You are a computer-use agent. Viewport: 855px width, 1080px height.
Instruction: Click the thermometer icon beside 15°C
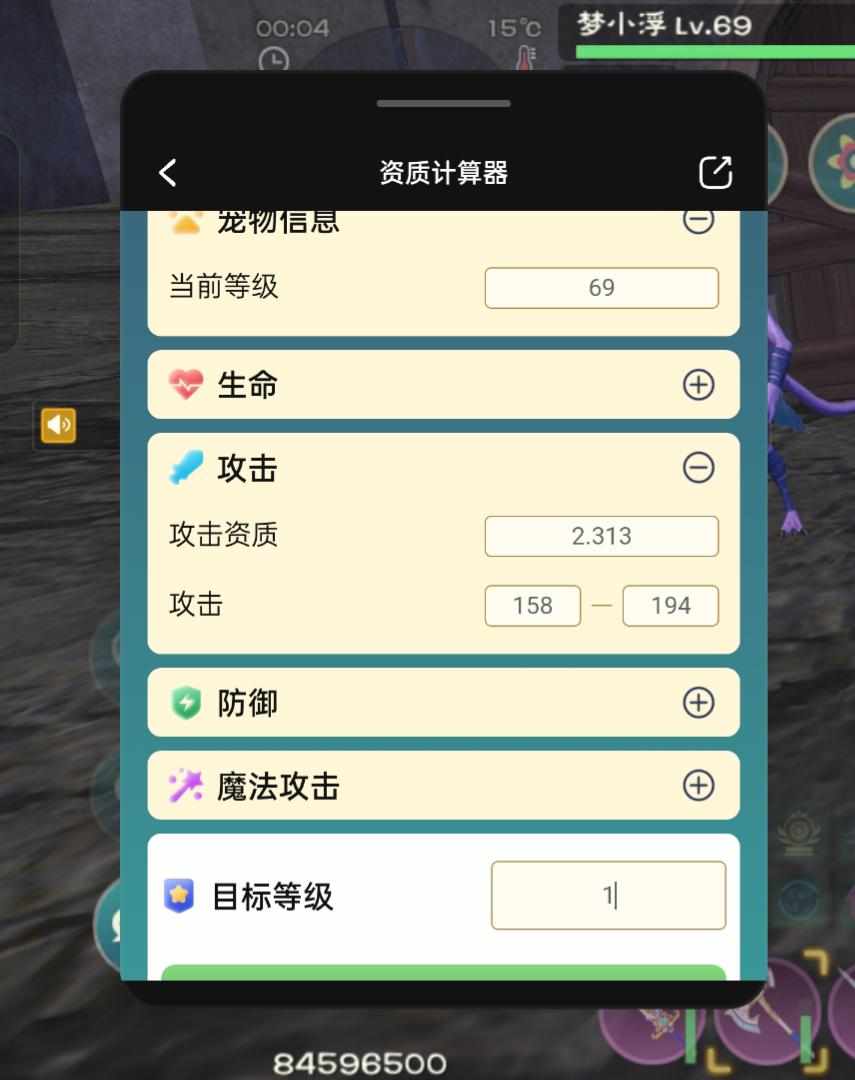tap(526, 58)
